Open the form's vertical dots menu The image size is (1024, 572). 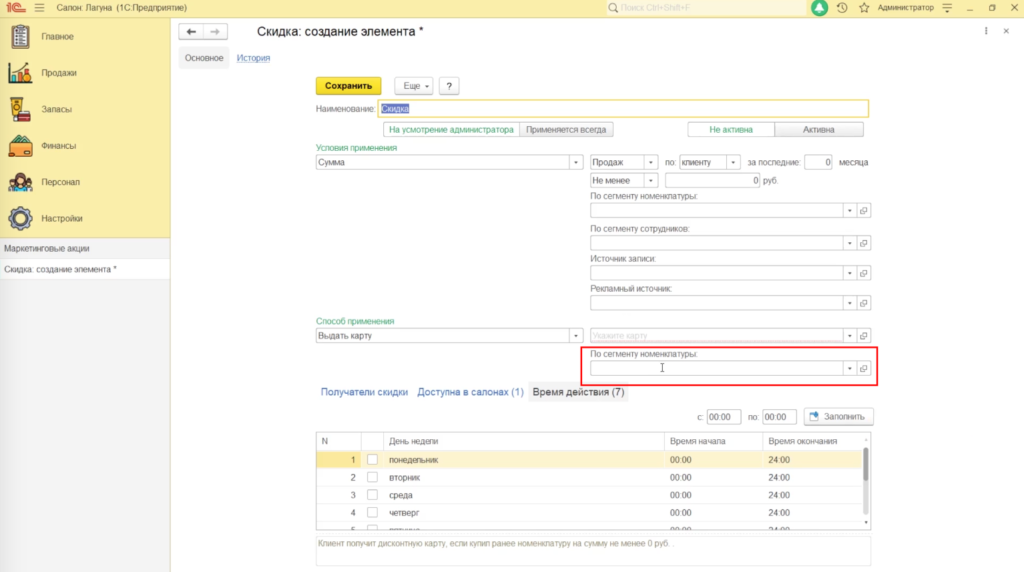click(x=986, y=31)
